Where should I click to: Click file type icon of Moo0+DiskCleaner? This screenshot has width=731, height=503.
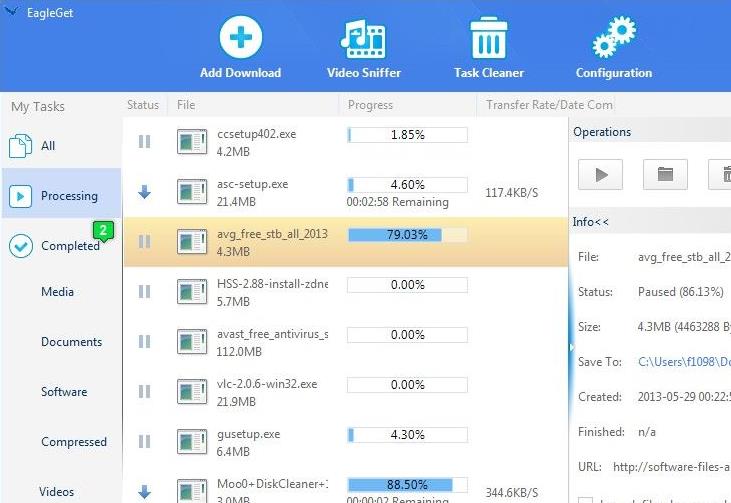coord(192,491)
